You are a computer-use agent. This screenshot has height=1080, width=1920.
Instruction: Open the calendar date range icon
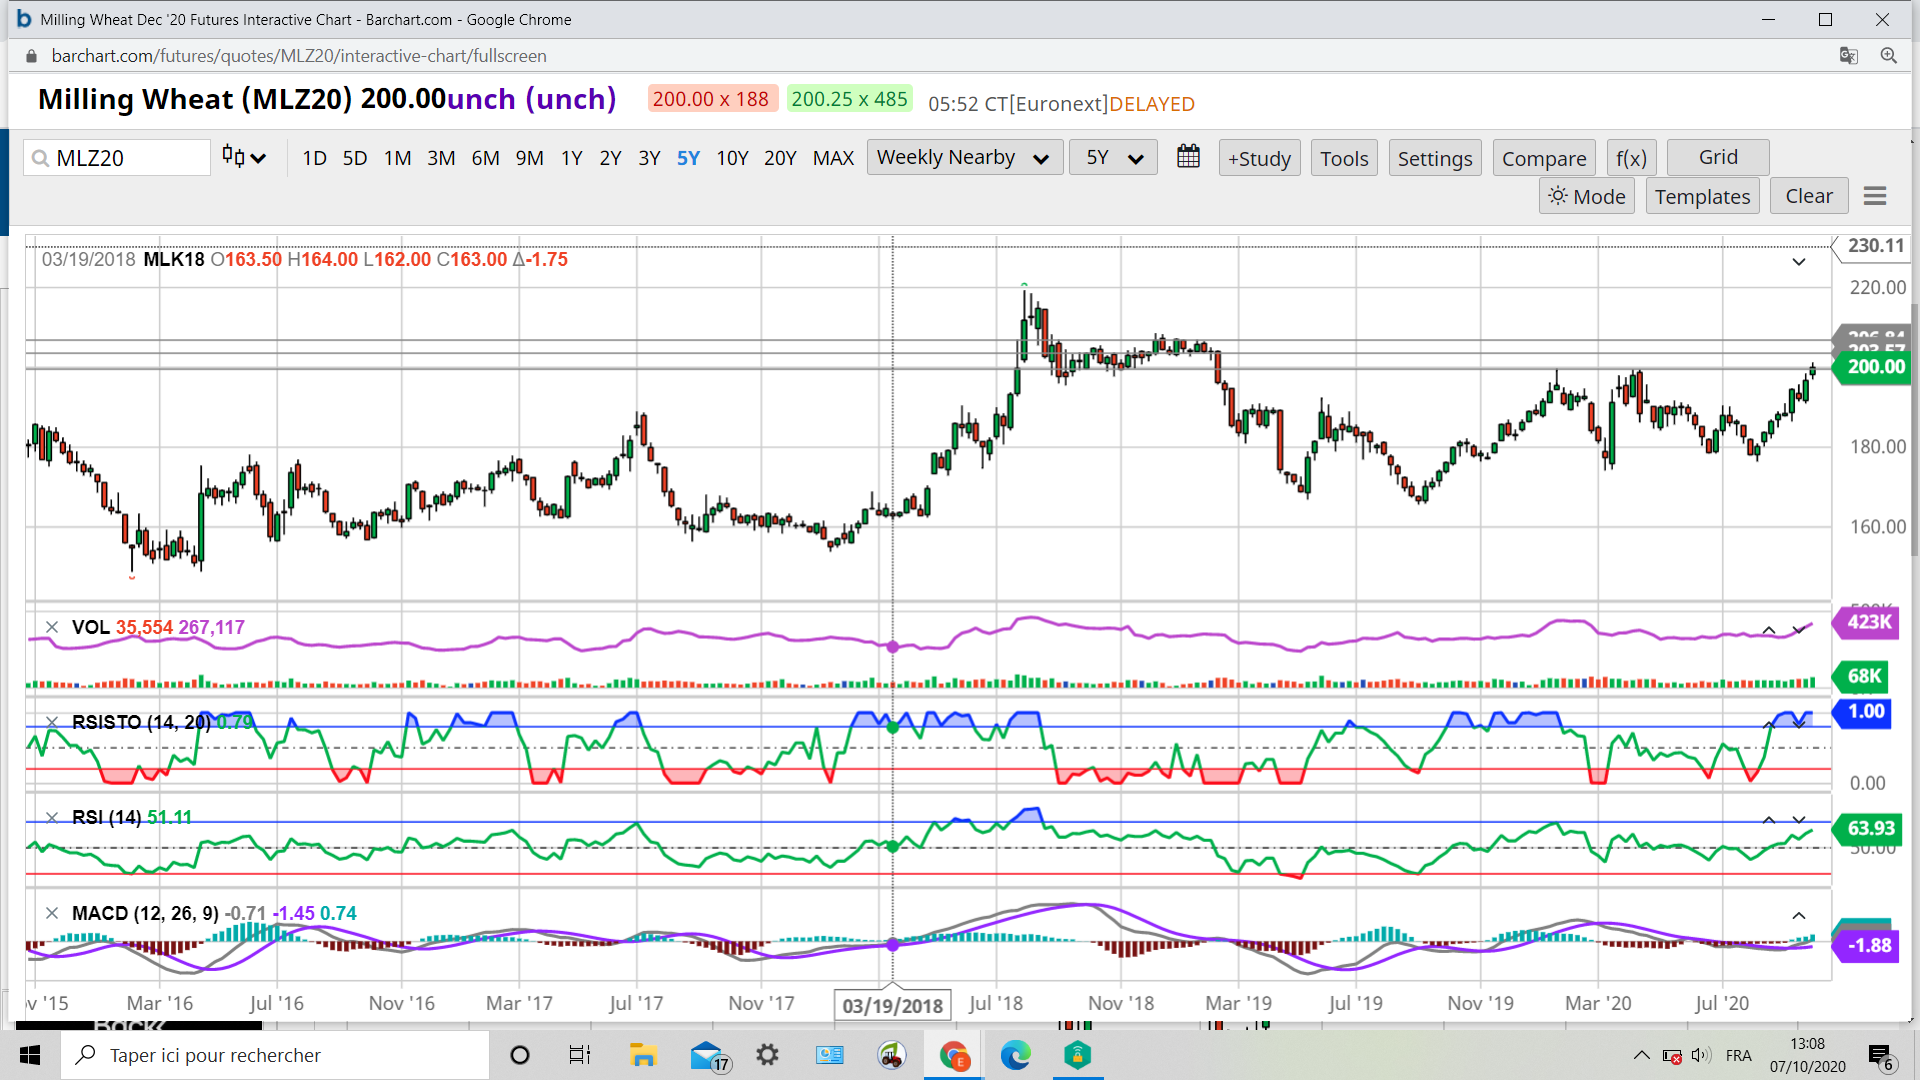1188,157
